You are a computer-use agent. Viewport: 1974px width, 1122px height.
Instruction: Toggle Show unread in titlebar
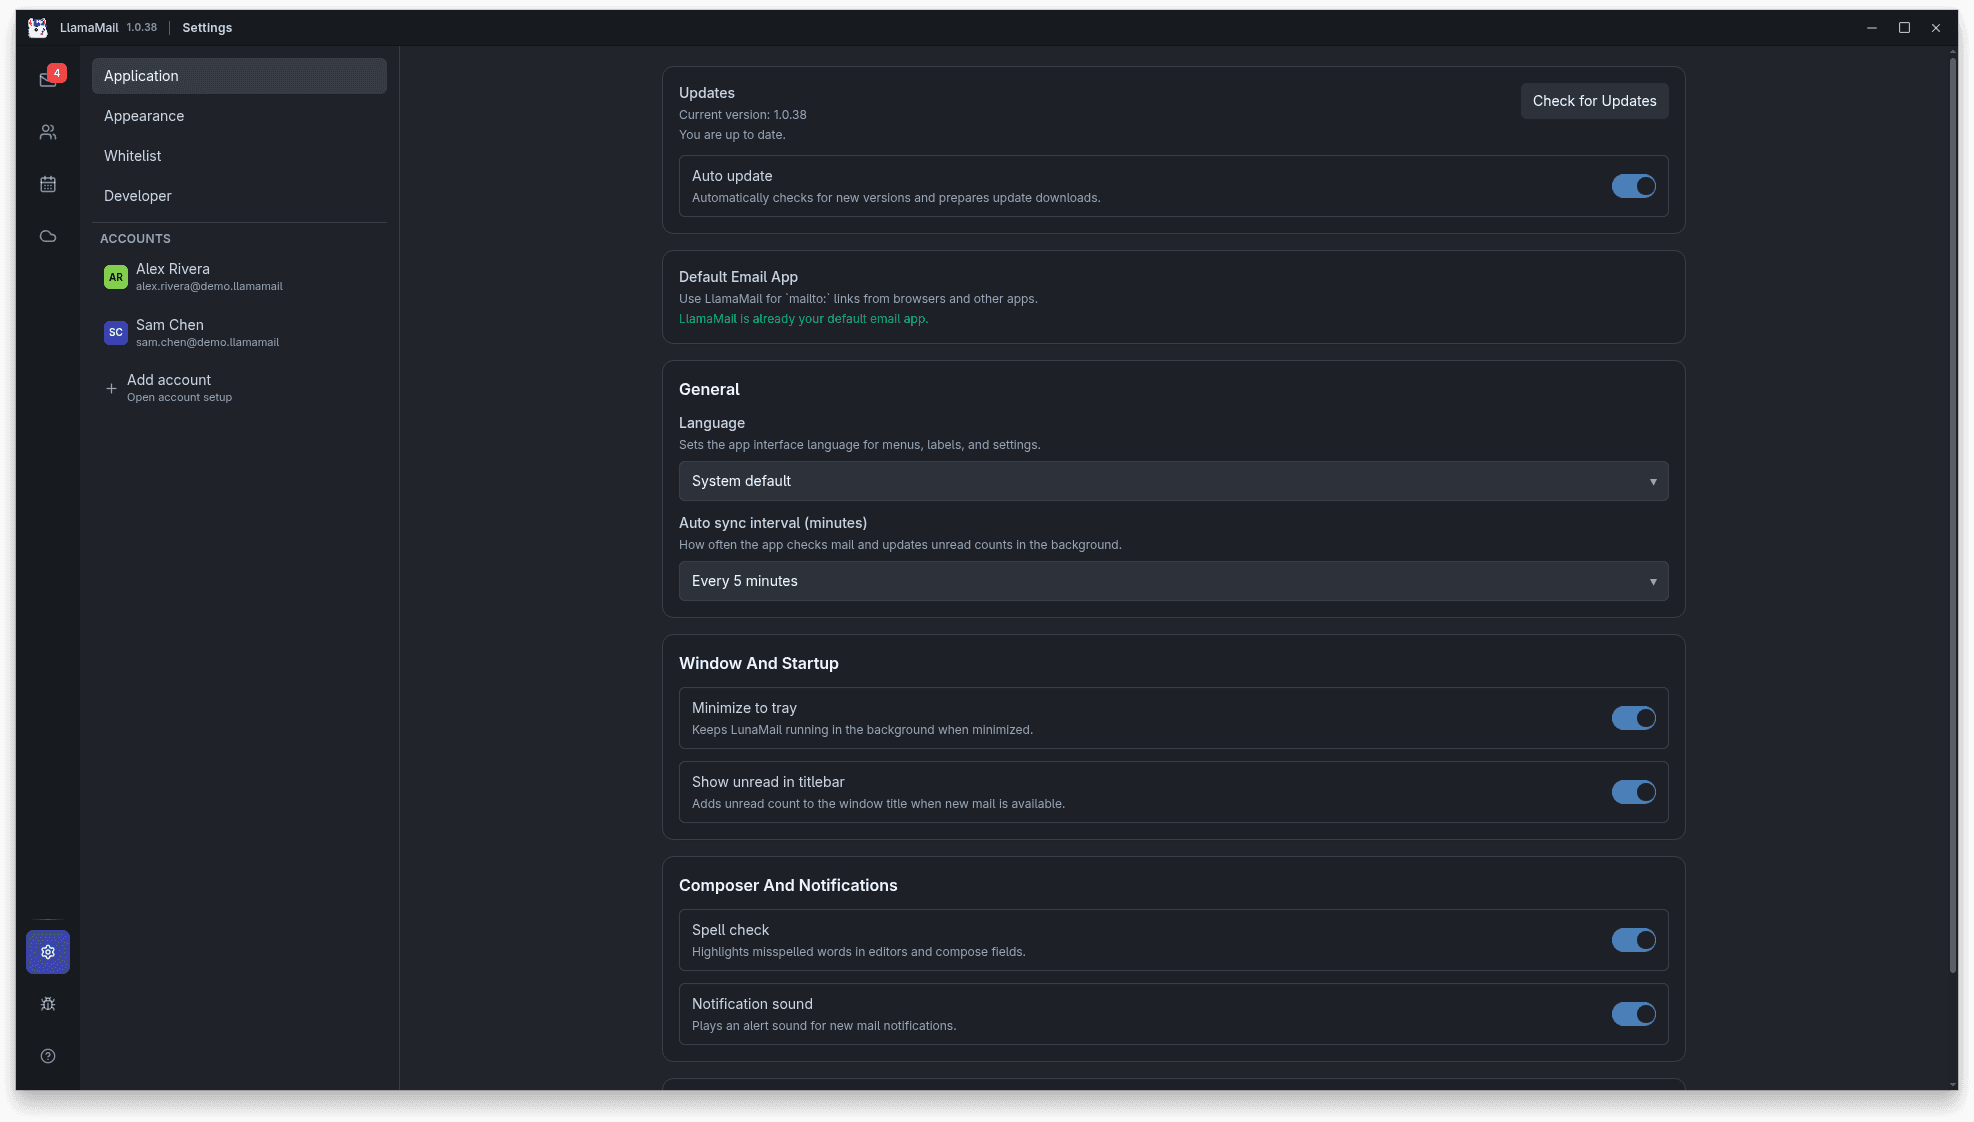point(1633,792)
